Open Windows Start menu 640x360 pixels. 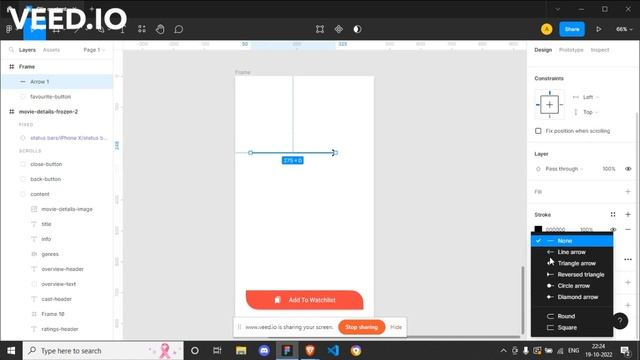click(x=11, y=351)
